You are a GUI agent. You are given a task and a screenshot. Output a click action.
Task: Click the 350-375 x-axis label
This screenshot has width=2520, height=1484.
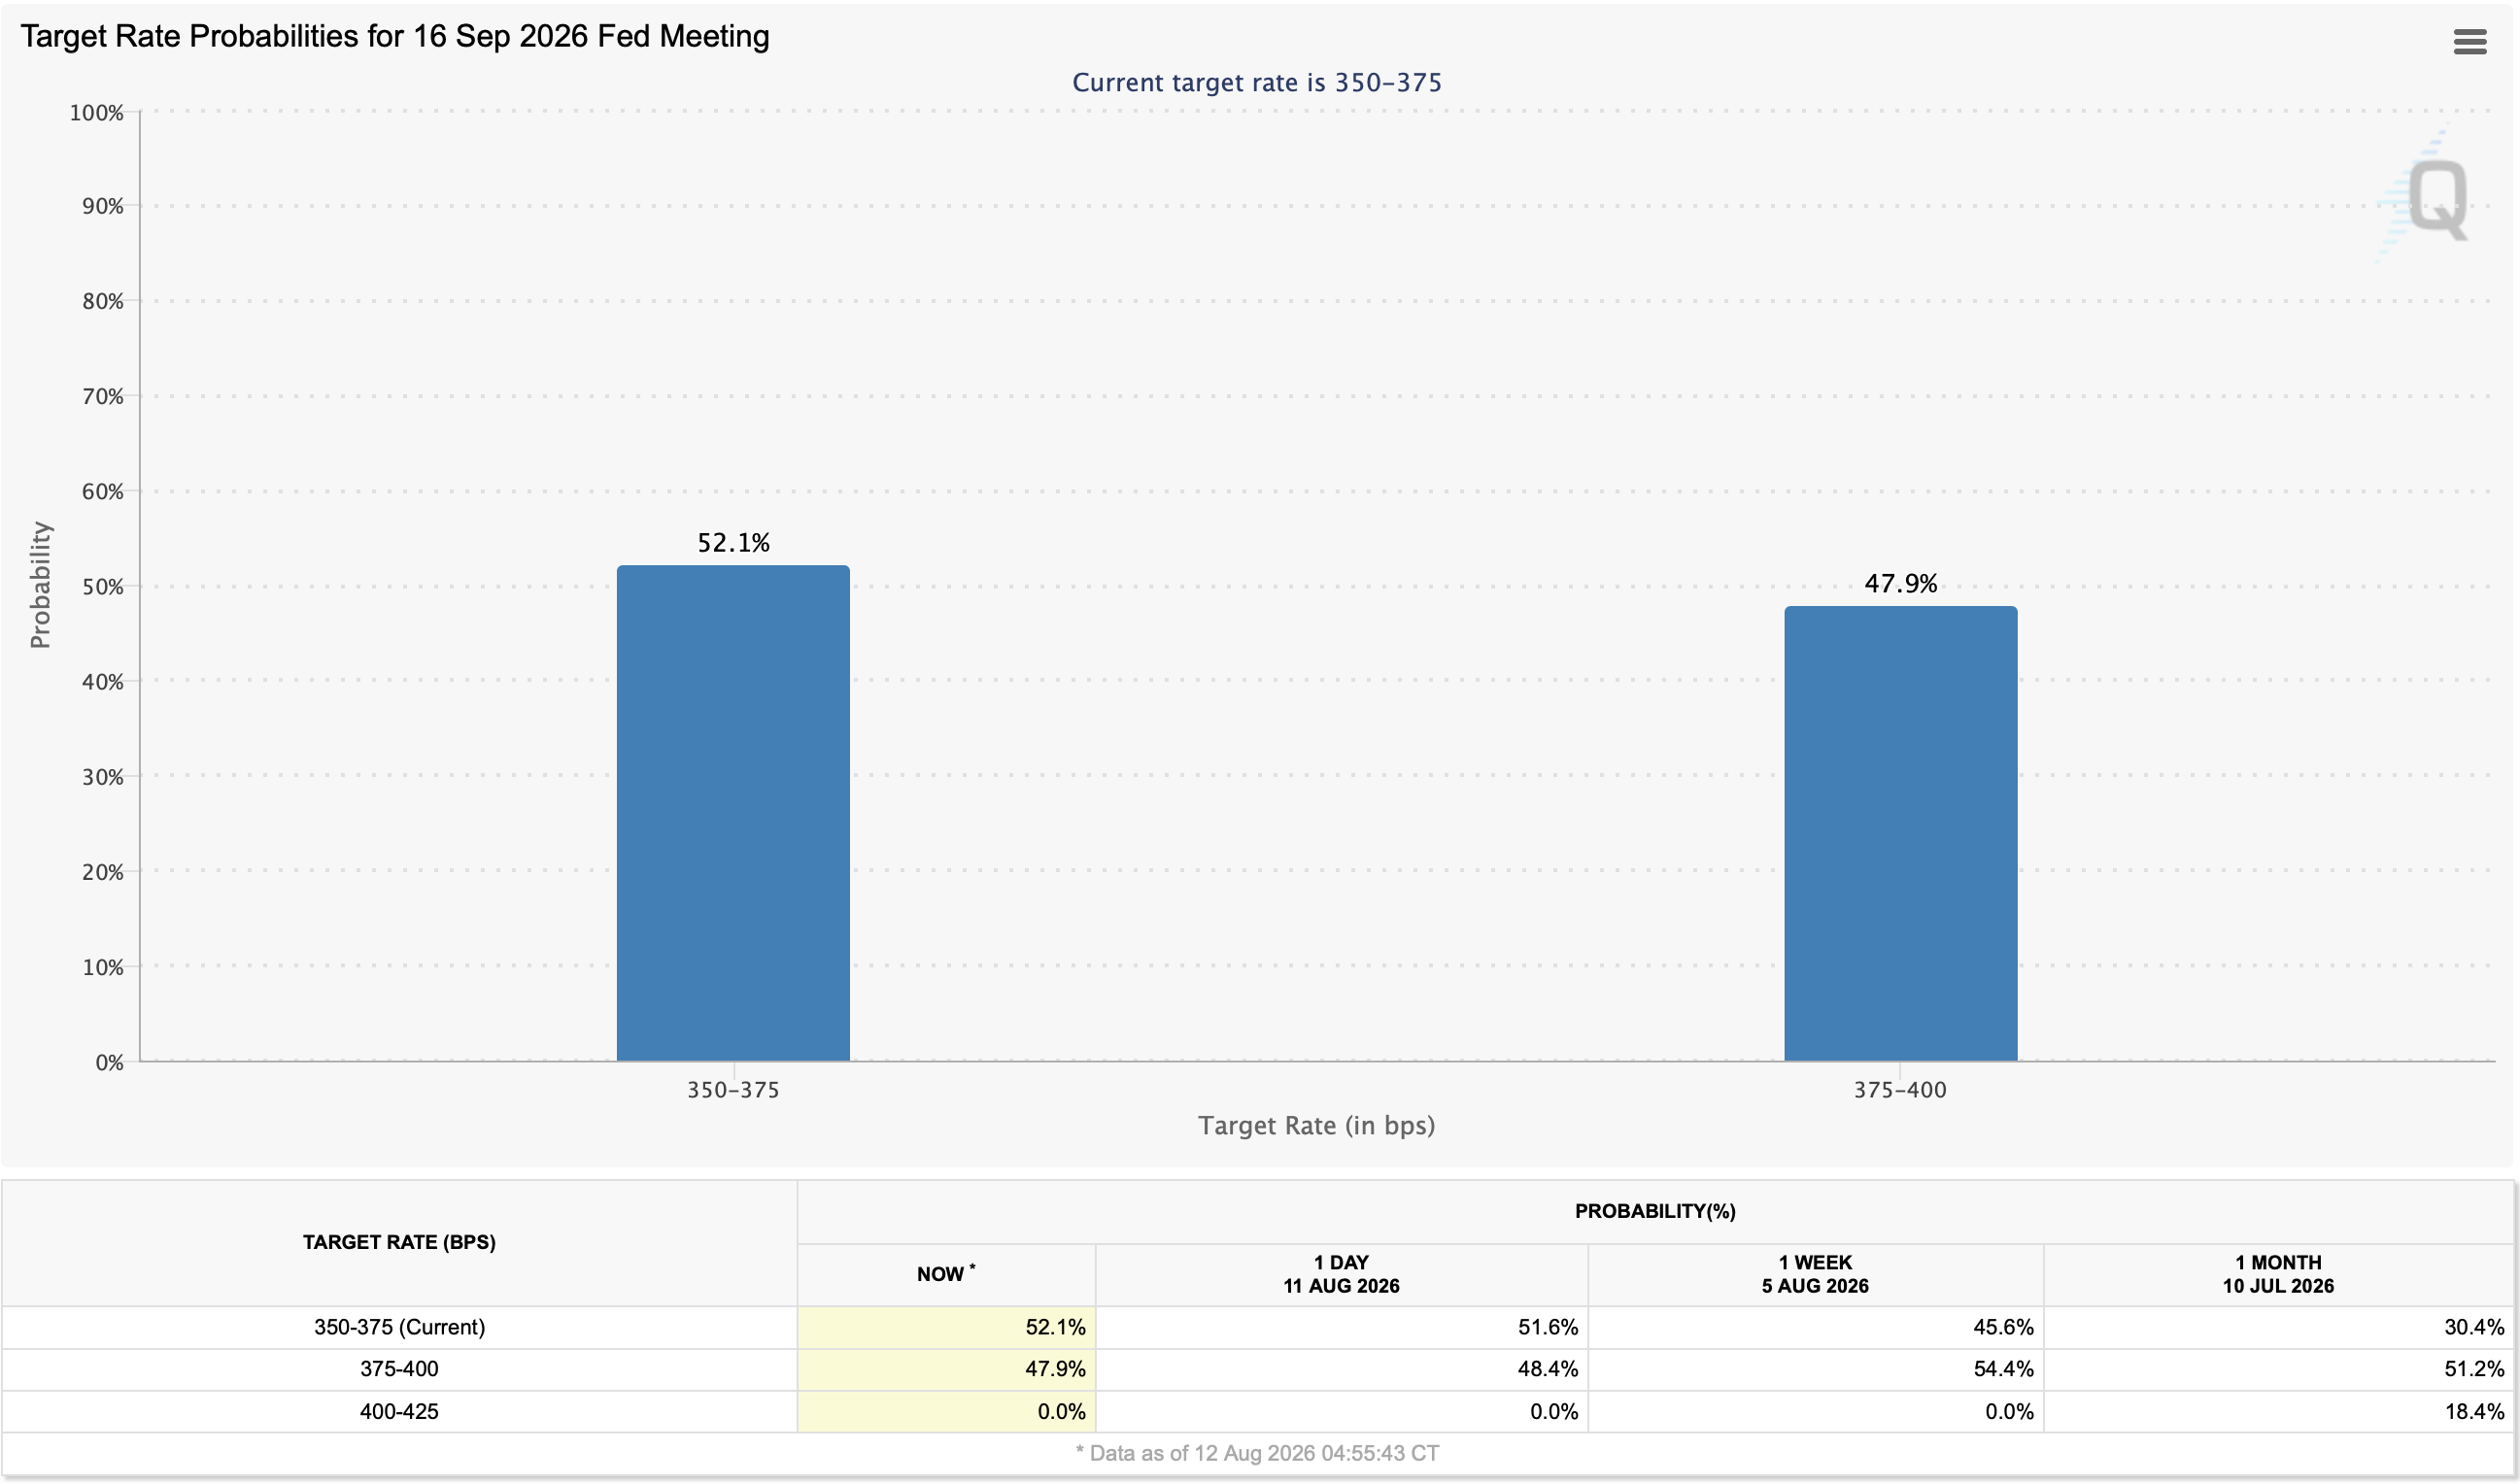click(x=733, y=1090)
